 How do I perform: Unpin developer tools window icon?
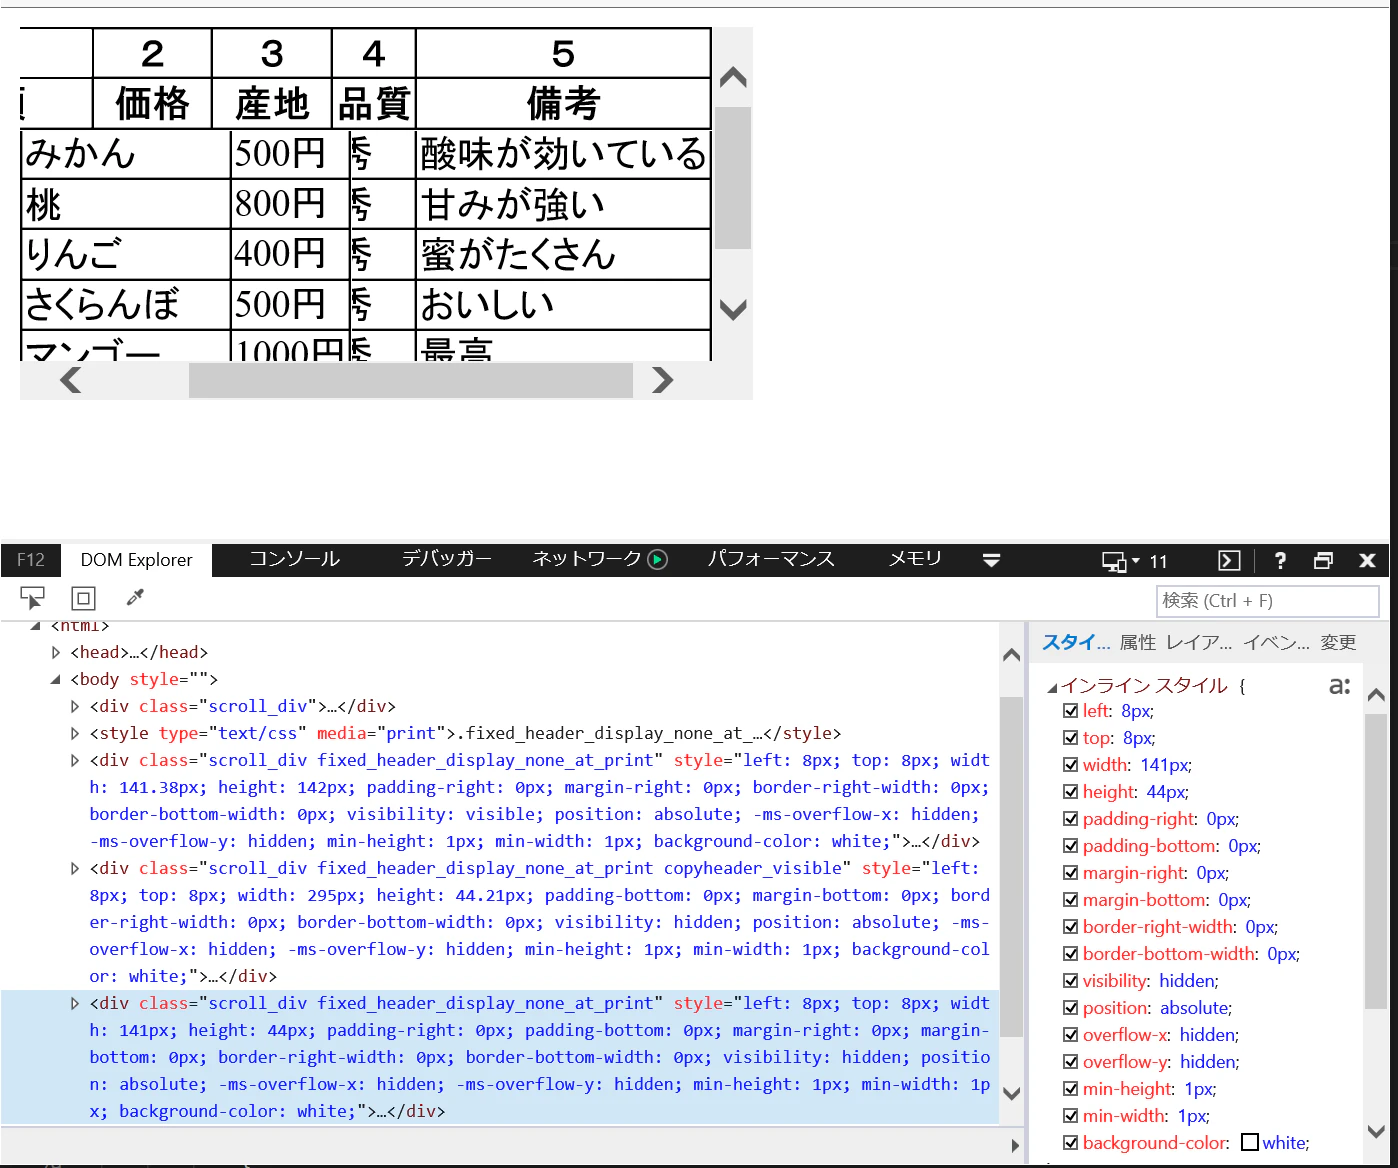pos(1323,561)
